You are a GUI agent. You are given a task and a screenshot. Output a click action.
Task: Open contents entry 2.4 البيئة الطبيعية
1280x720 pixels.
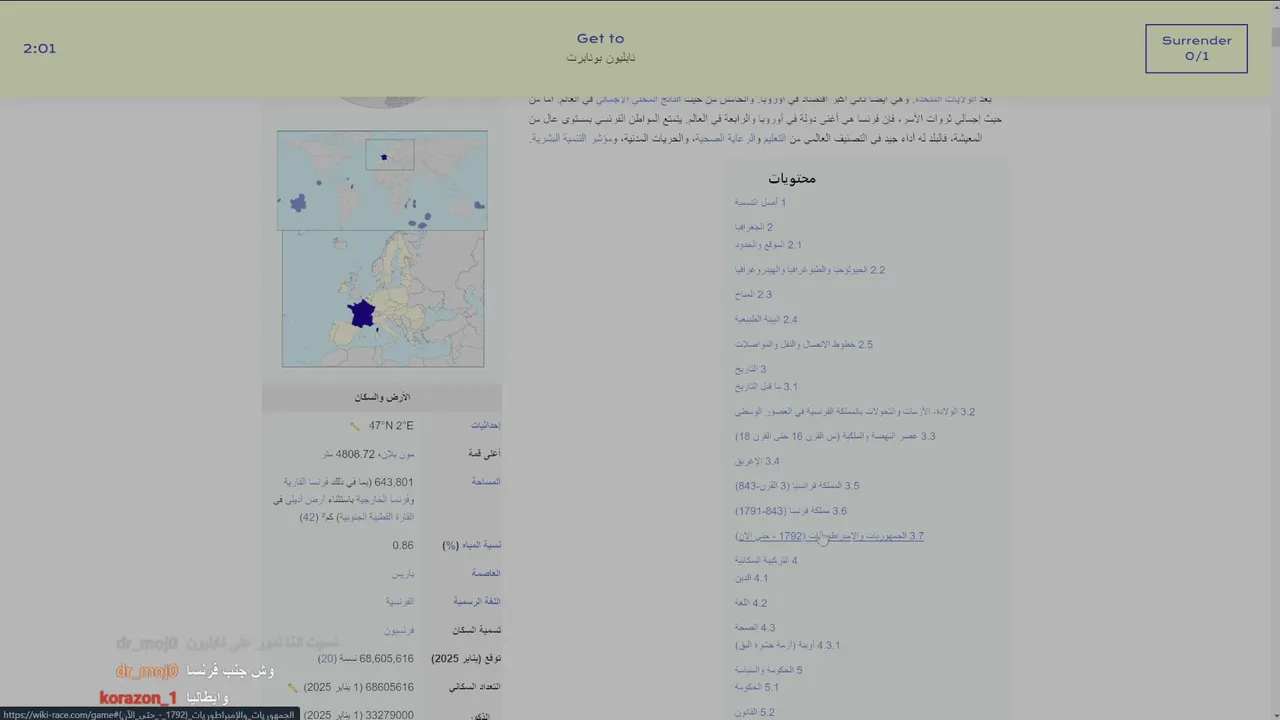click(x=766, y=320)
